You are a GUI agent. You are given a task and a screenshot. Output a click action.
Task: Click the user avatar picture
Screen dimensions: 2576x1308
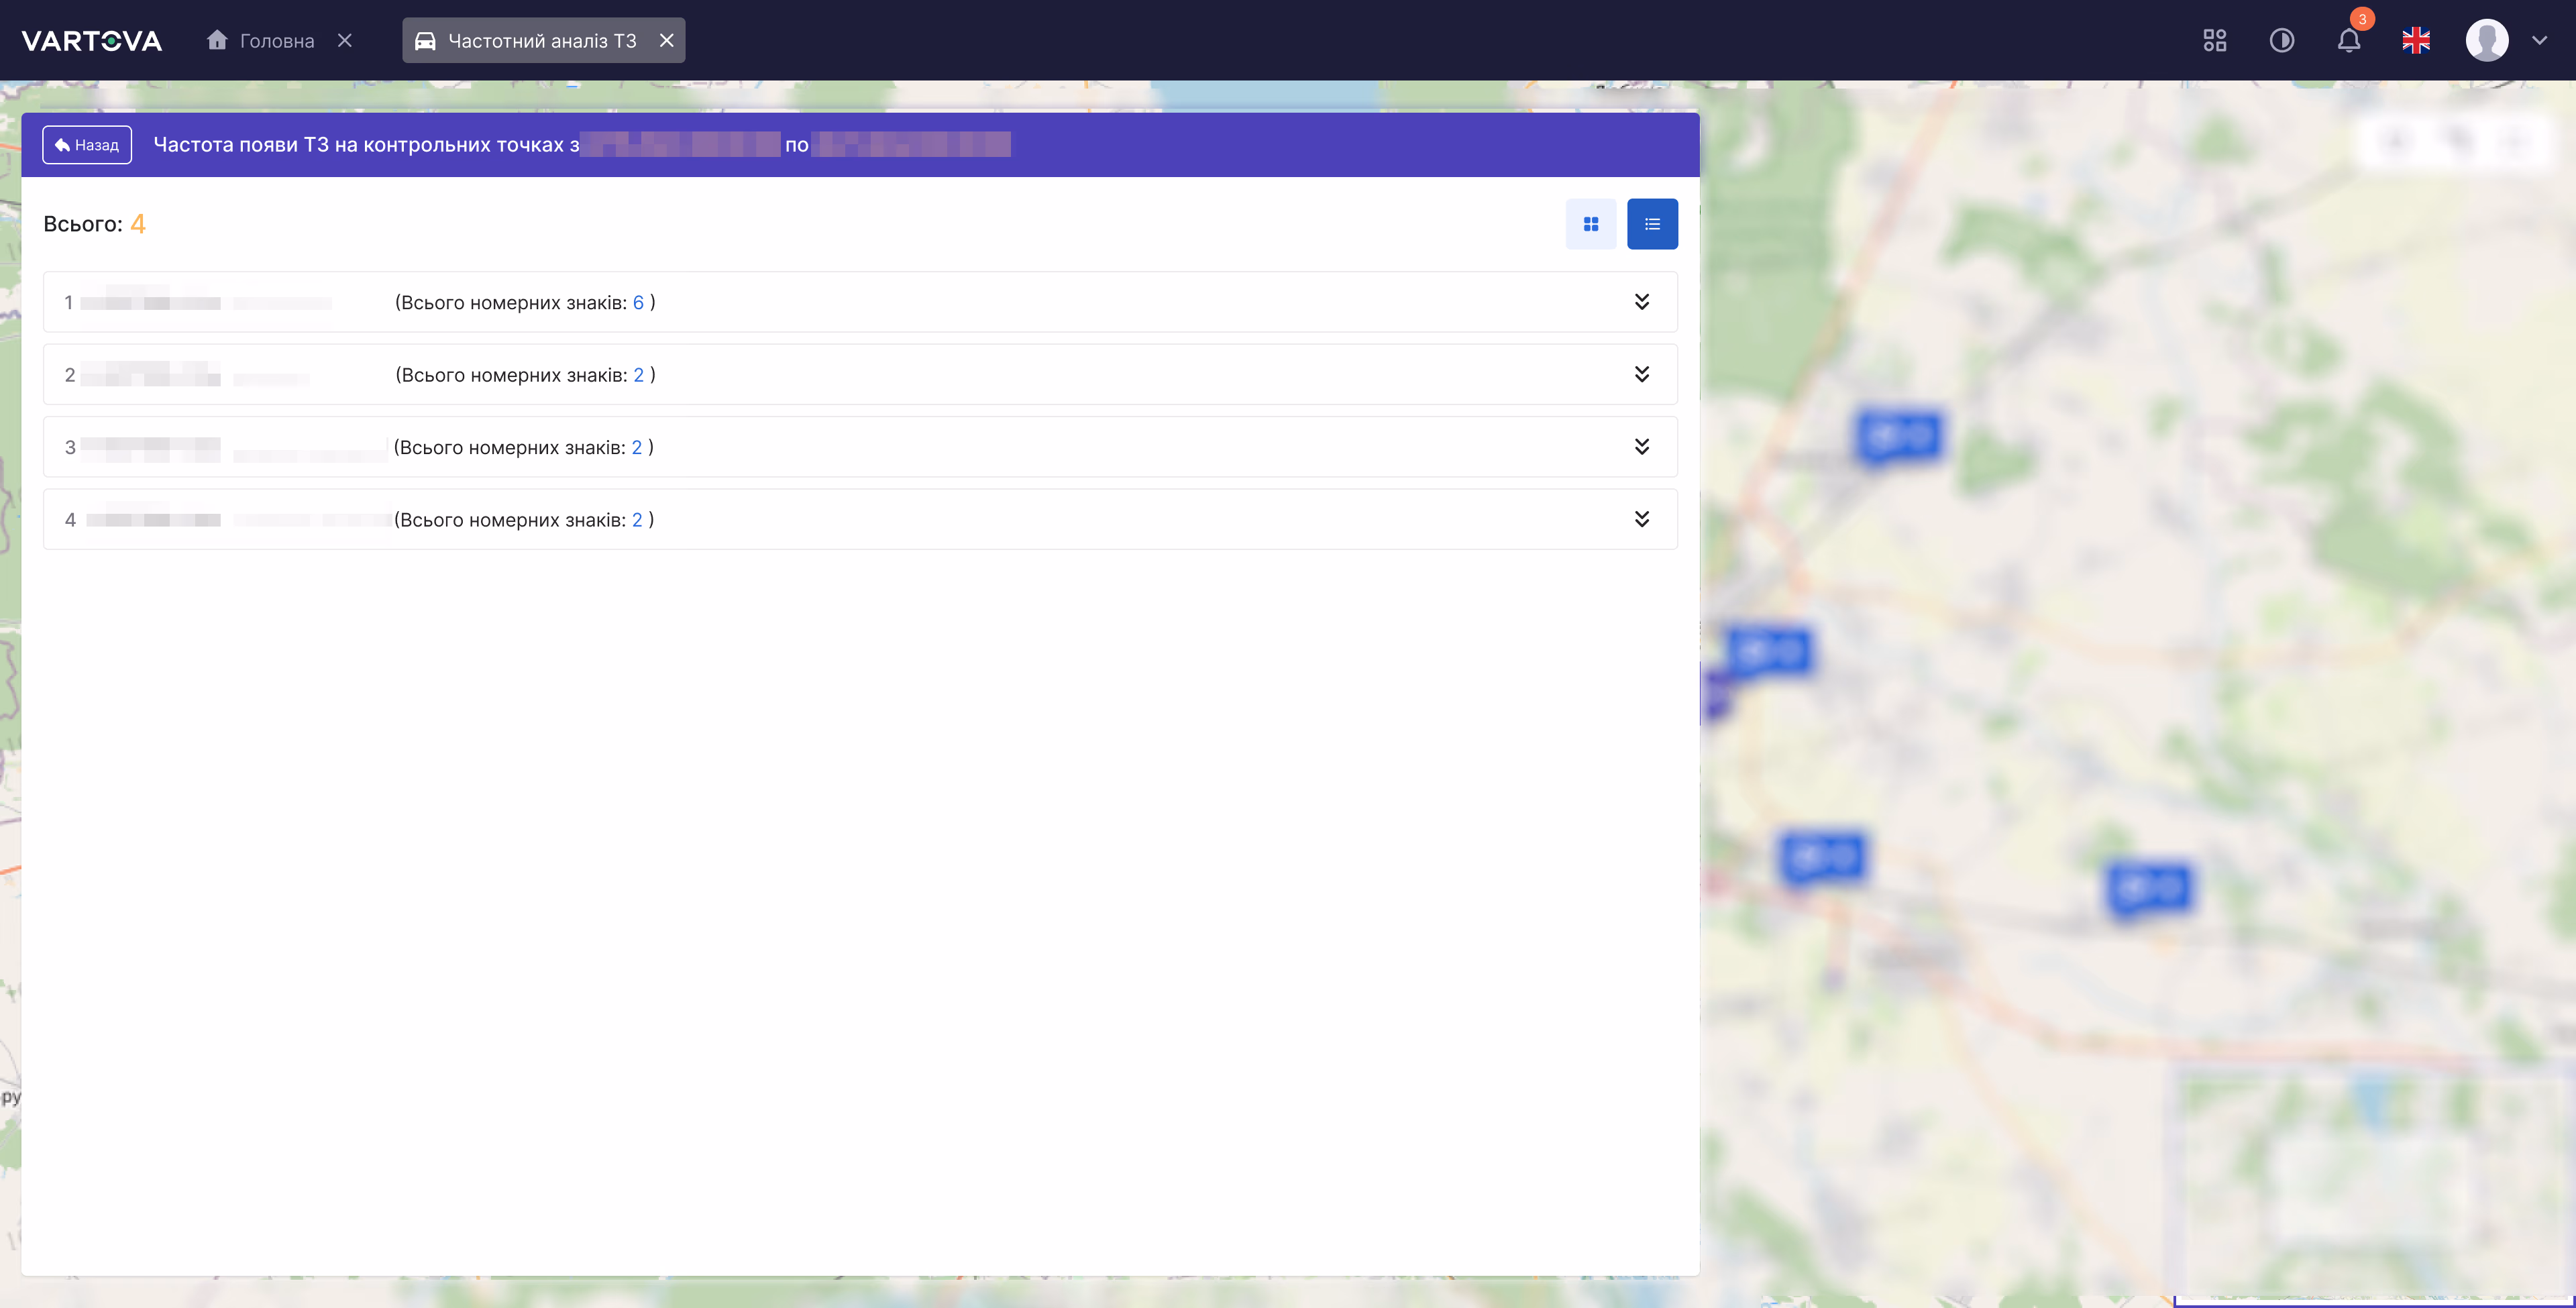click(x=2487, y=40)
